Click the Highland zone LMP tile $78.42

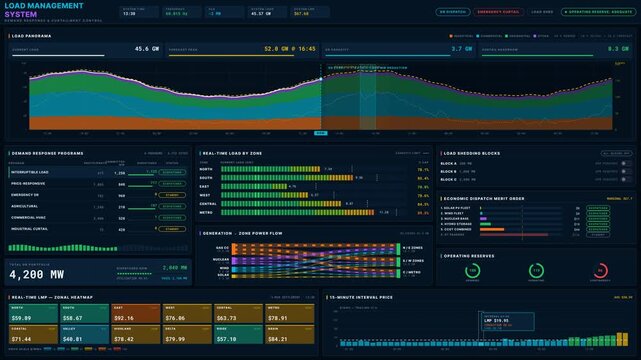pyautogui.click(x=136, y=334)
